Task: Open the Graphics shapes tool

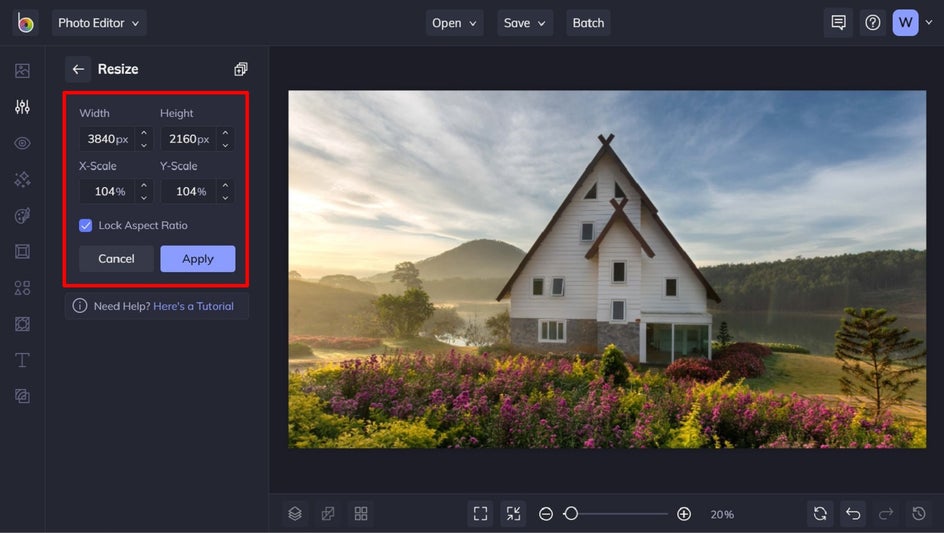Action: [x=22, y=287]
